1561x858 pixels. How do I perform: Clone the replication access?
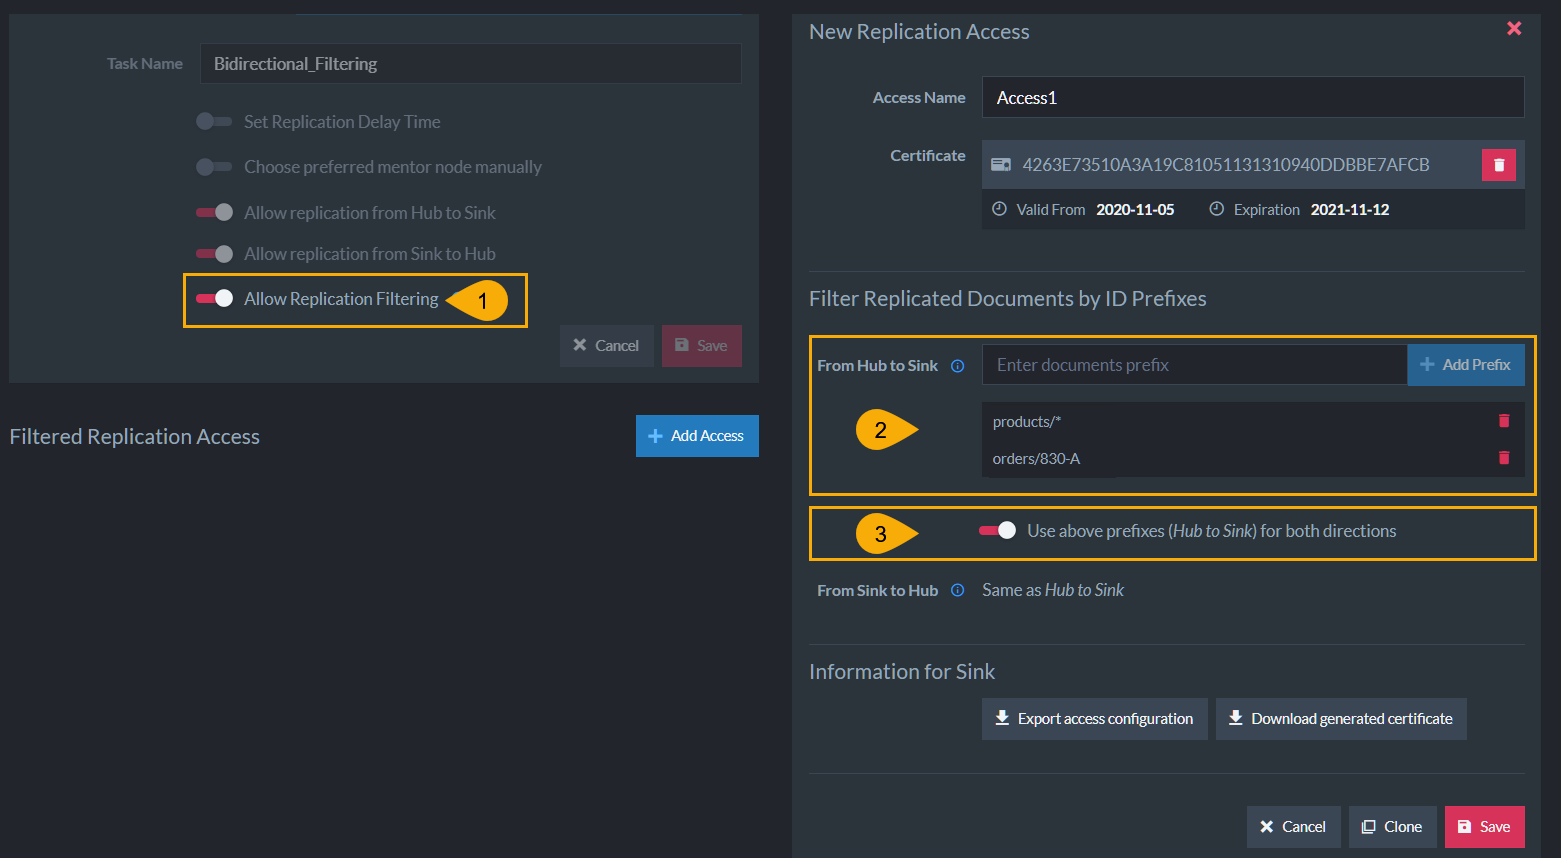[1392, 827]
